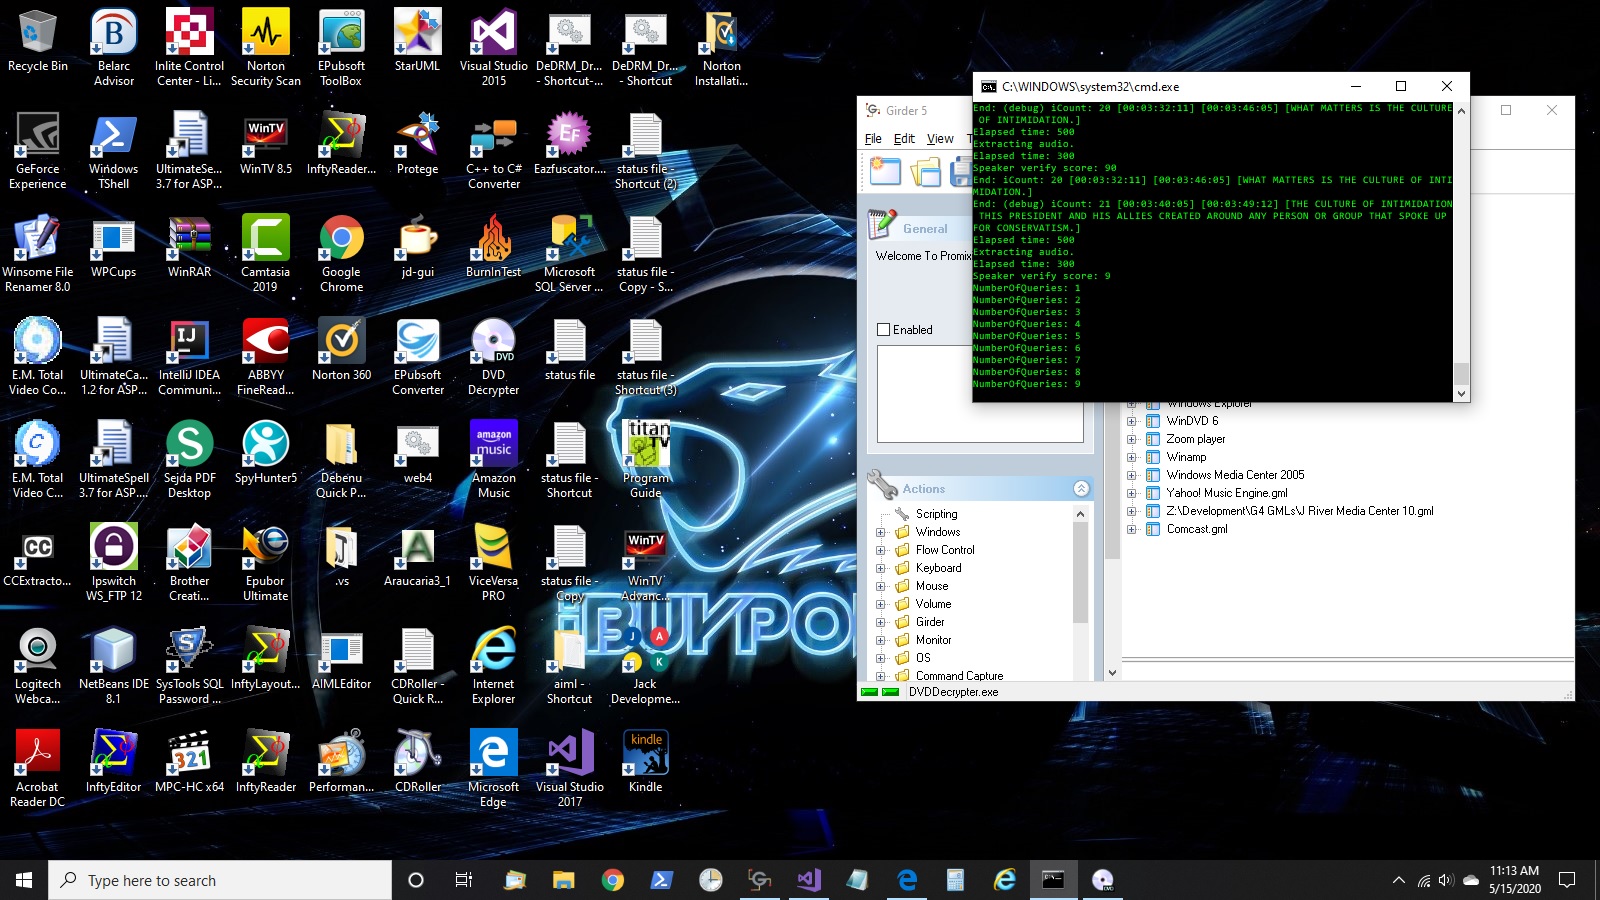The height and width of the screenshot is (900, 1600).
Task: Select Girder folder in Actions tree
Action: click(930, 622)
